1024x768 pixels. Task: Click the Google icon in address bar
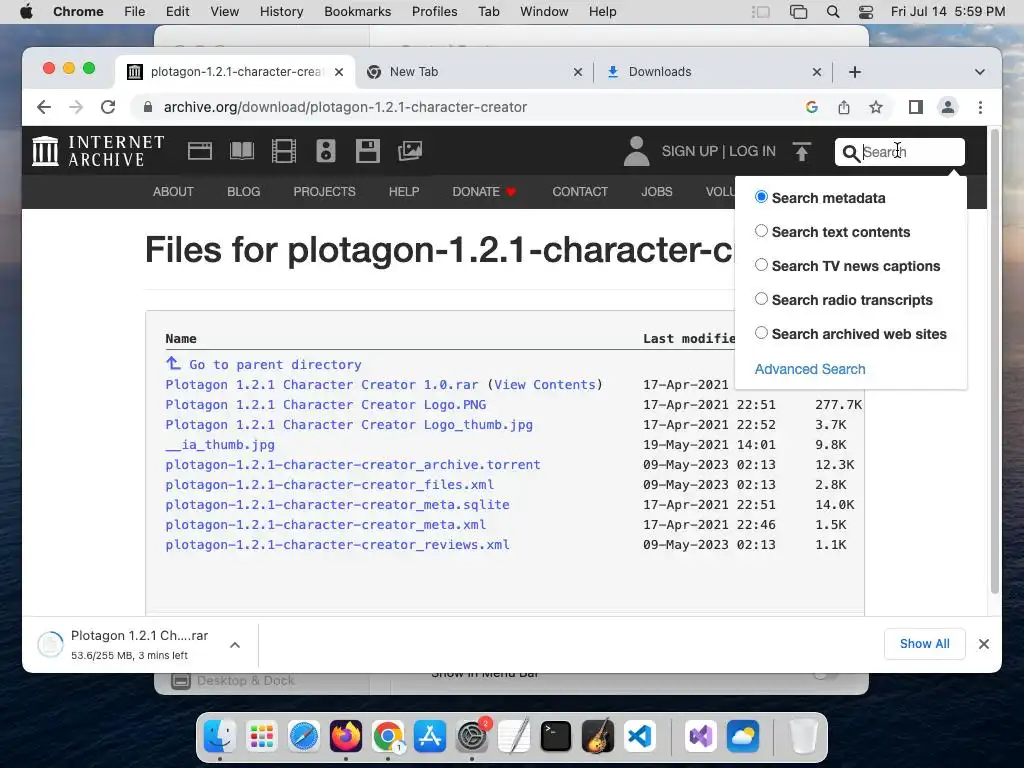(812, 107)
